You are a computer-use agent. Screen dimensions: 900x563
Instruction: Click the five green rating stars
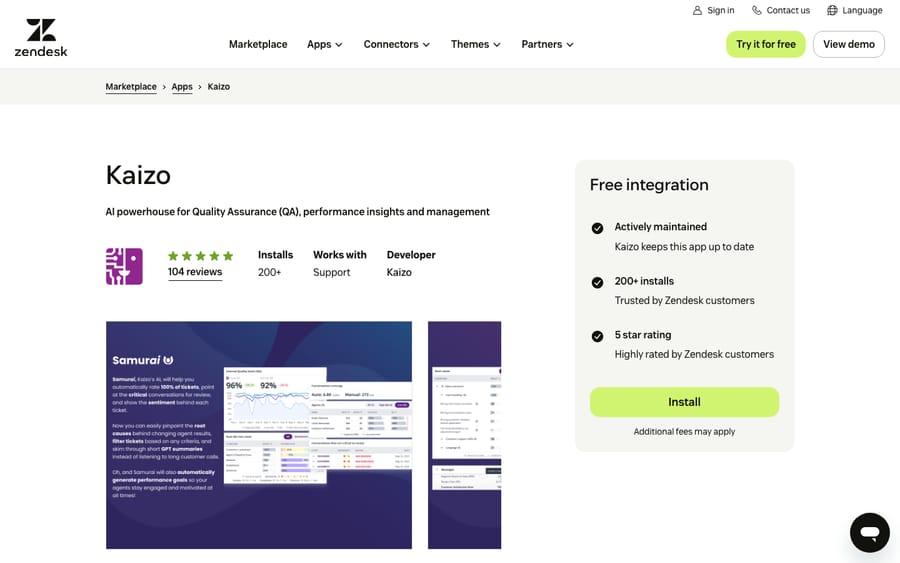pos(200,256)
